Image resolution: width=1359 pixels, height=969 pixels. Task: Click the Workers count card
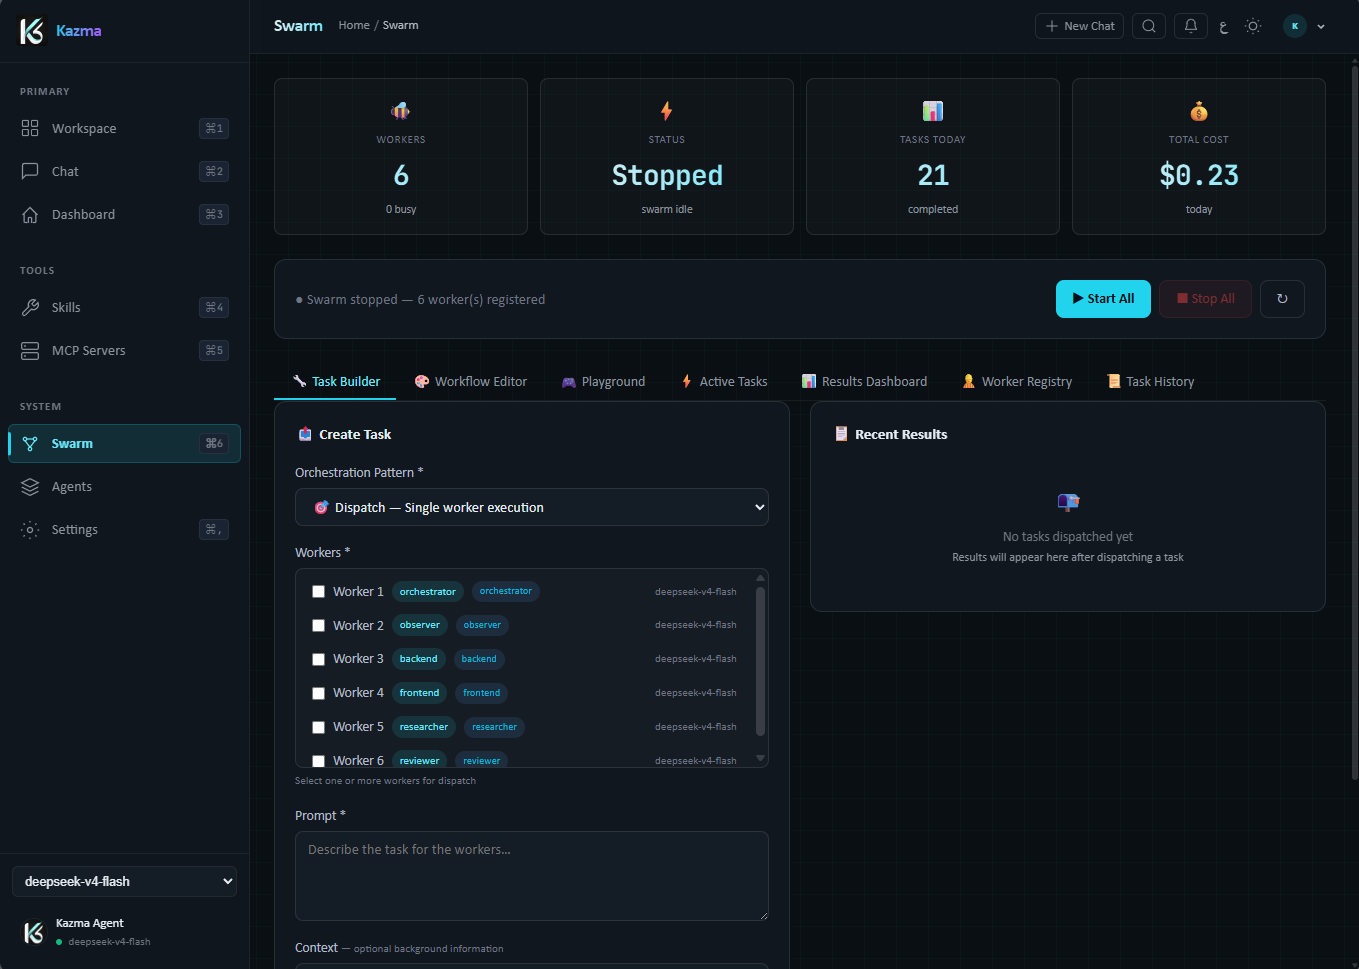pyautogui.click(x=401, y=157)
